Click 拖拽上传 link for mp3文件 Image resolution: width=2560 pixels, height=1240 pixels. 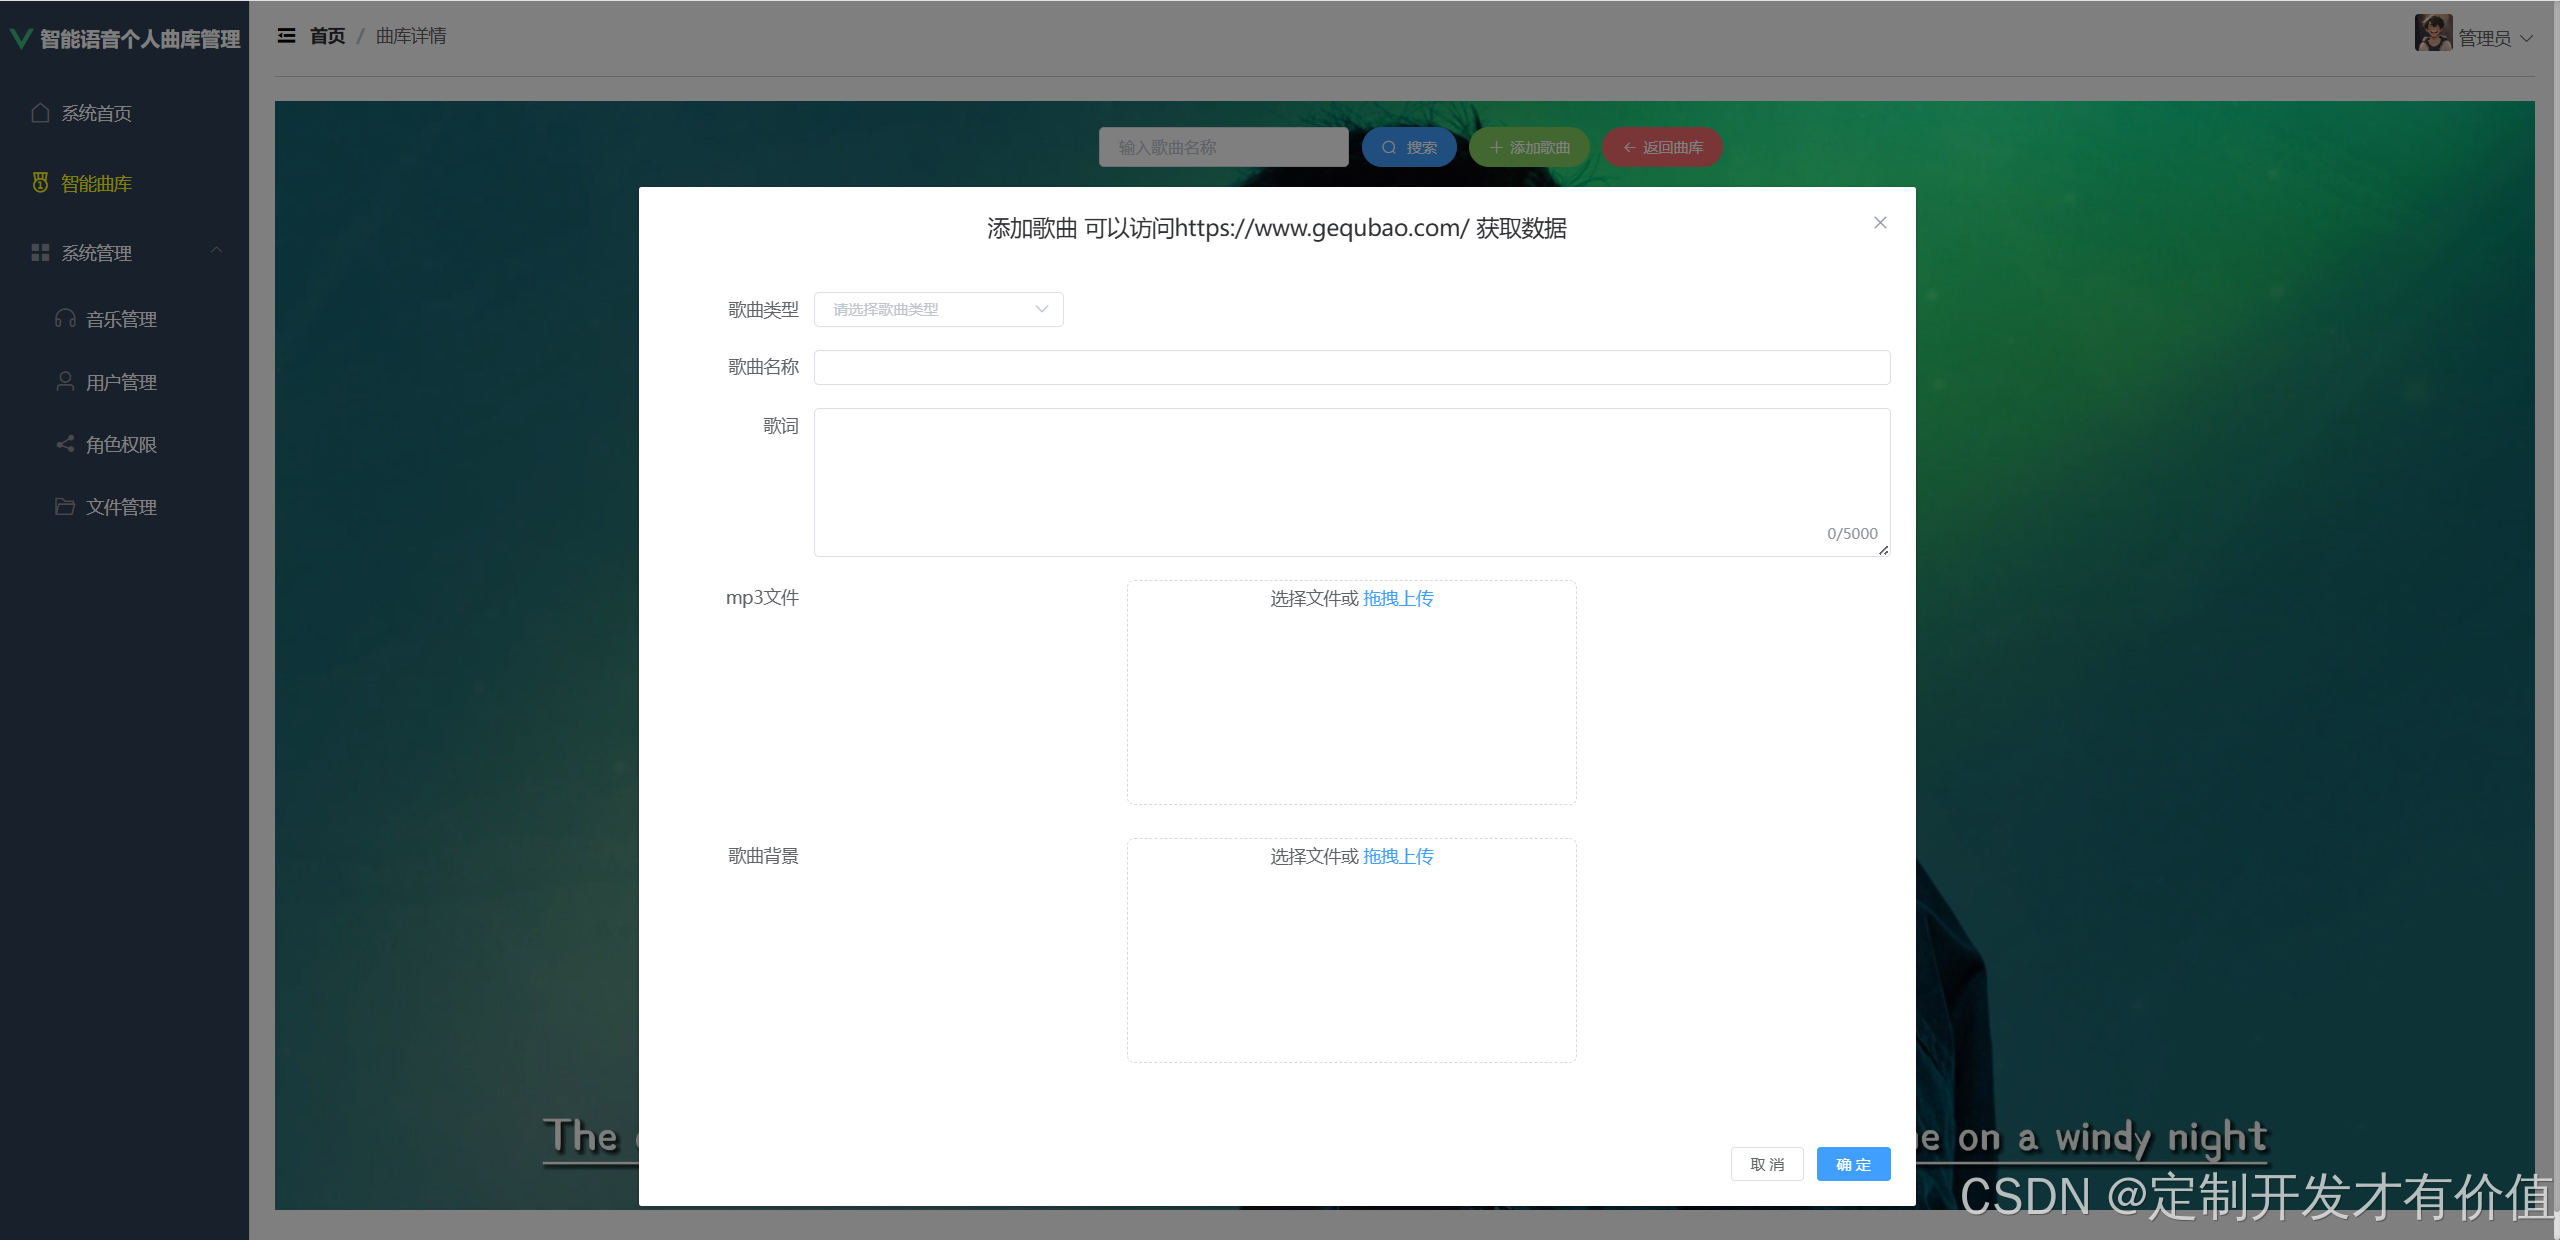[1398, 598]
